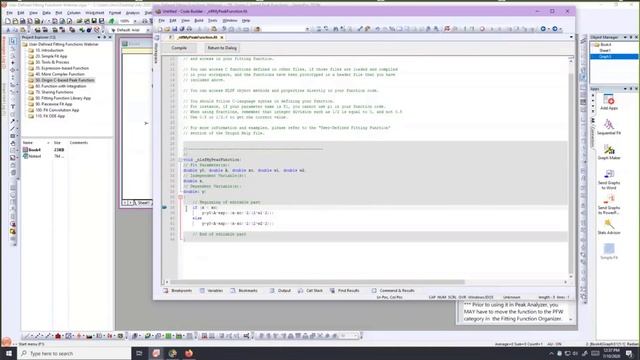Click the code editor vertical scrollbar
Viewport: 640px width, 360px height.
(x=571, y=167)
